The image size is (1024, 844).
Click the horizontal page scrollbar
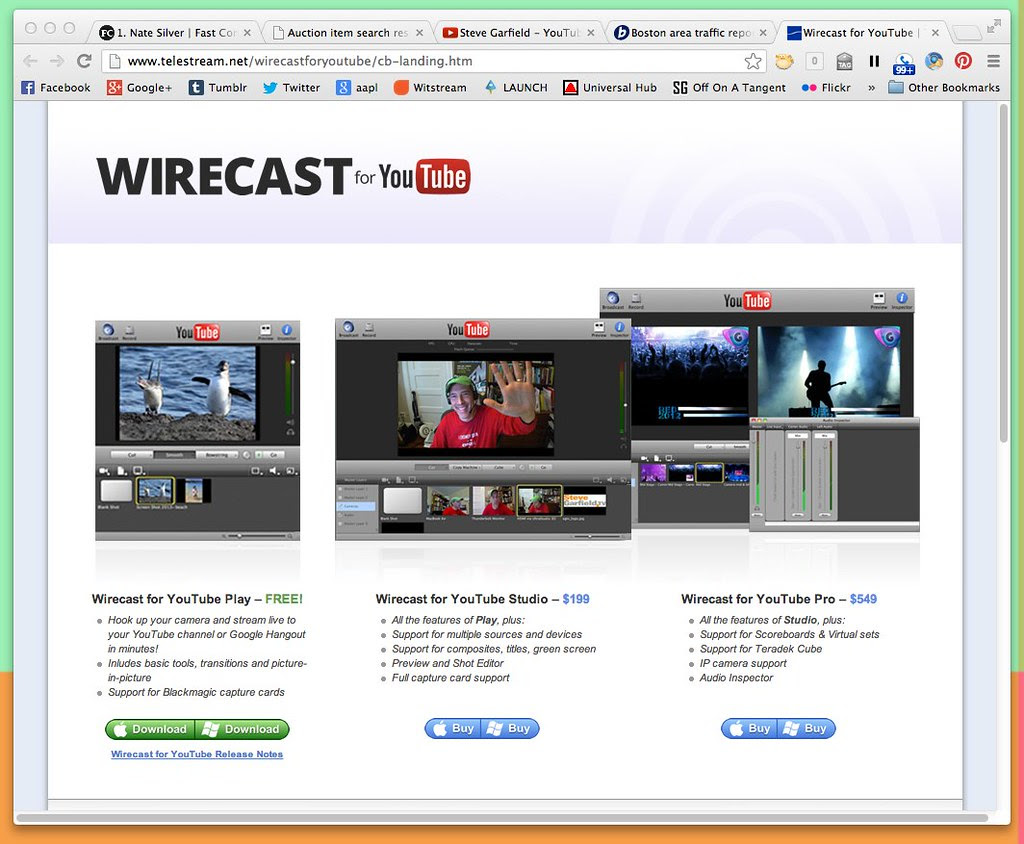click(502, 818)
